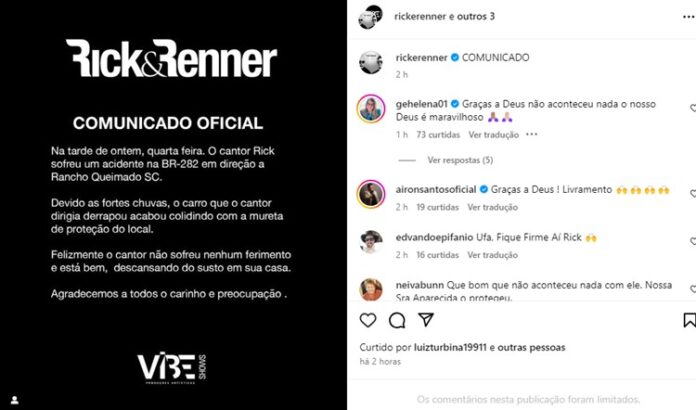Image resolution: width=696 pixels, height=410 pixels.
Task: Open aironsantosoficial username link
Action: tap(436, 189)
